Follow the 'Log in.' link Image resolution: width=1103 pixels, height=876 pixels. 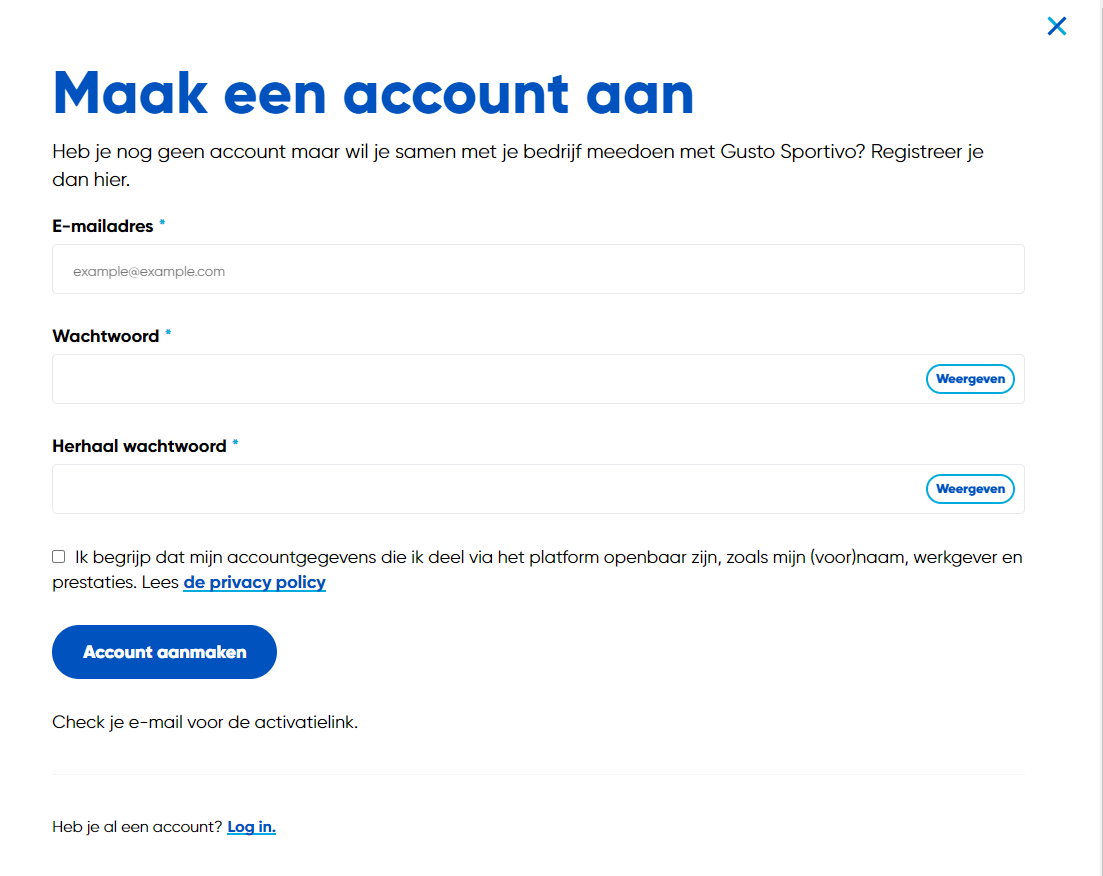coord(251,827)
